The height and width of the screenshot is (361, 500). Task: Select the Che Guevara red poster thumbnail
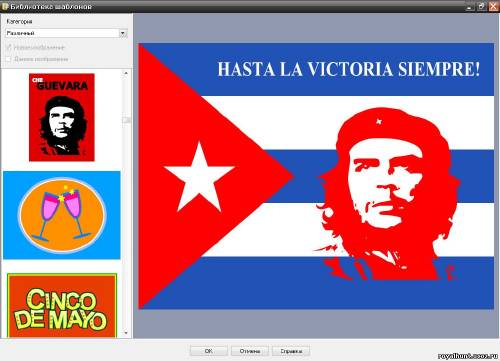click(62, 117)
